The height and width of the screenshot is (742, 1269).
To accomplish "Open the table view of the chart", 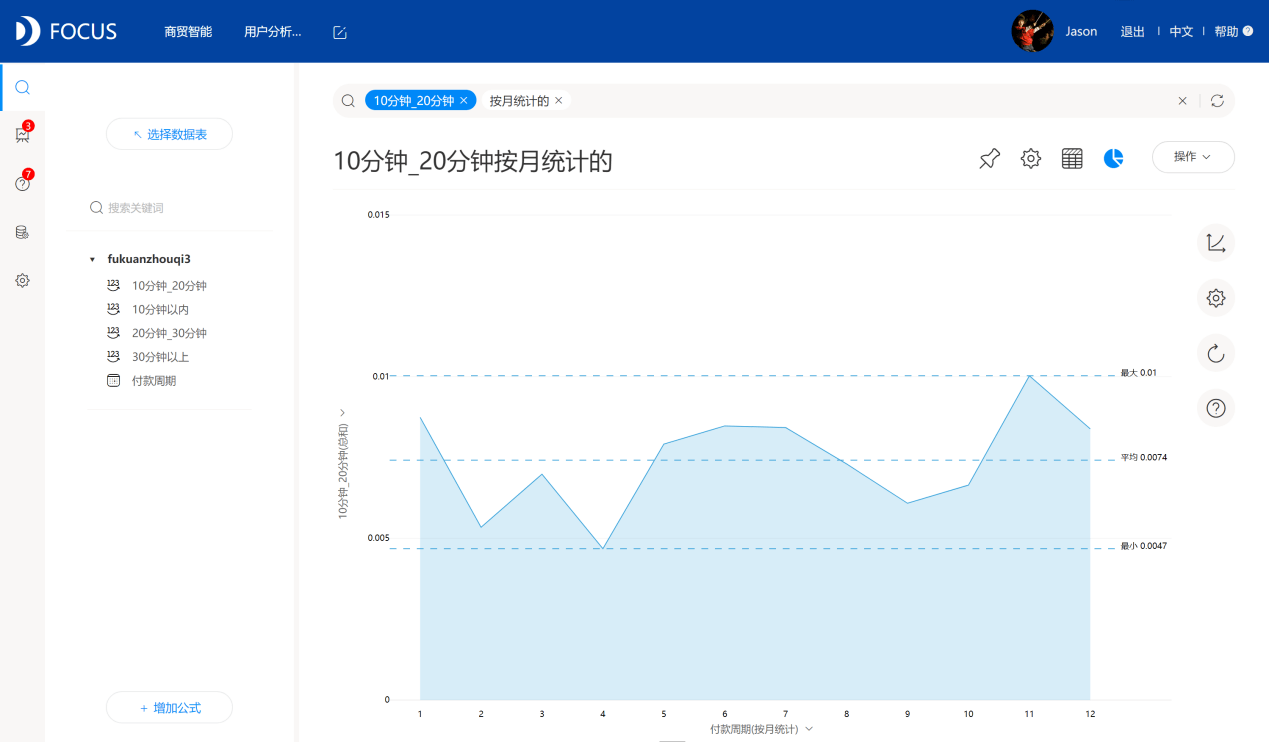I will [1071, 158].
